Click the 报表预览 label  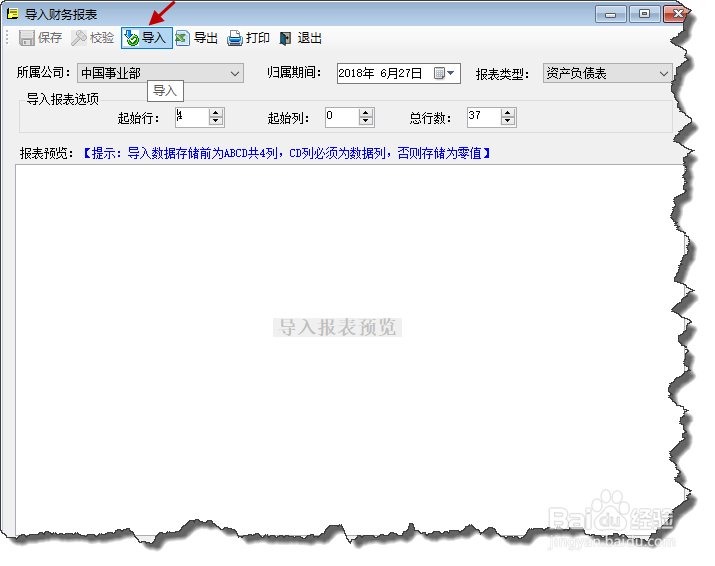point(47,153)
